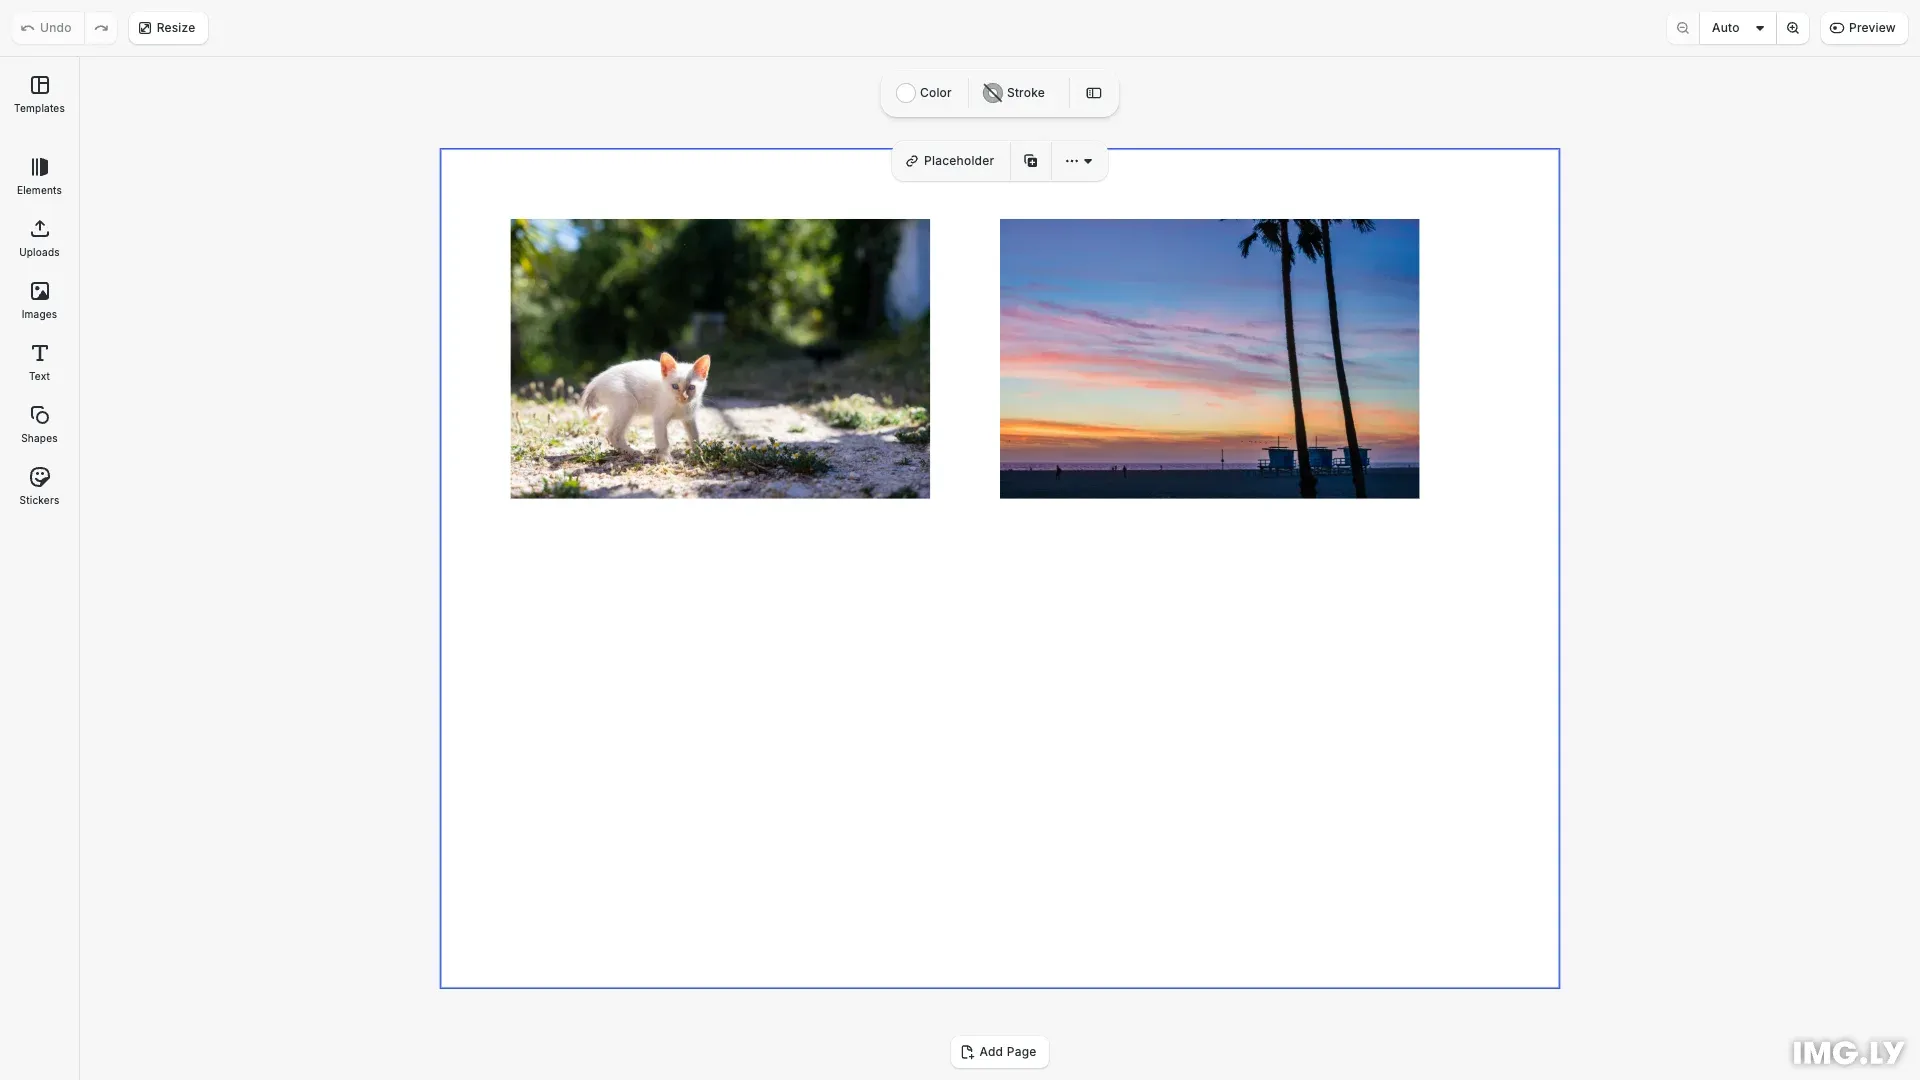1920x1080 pixels.
Task: Open the Images library panel
Action: (38, 299)
